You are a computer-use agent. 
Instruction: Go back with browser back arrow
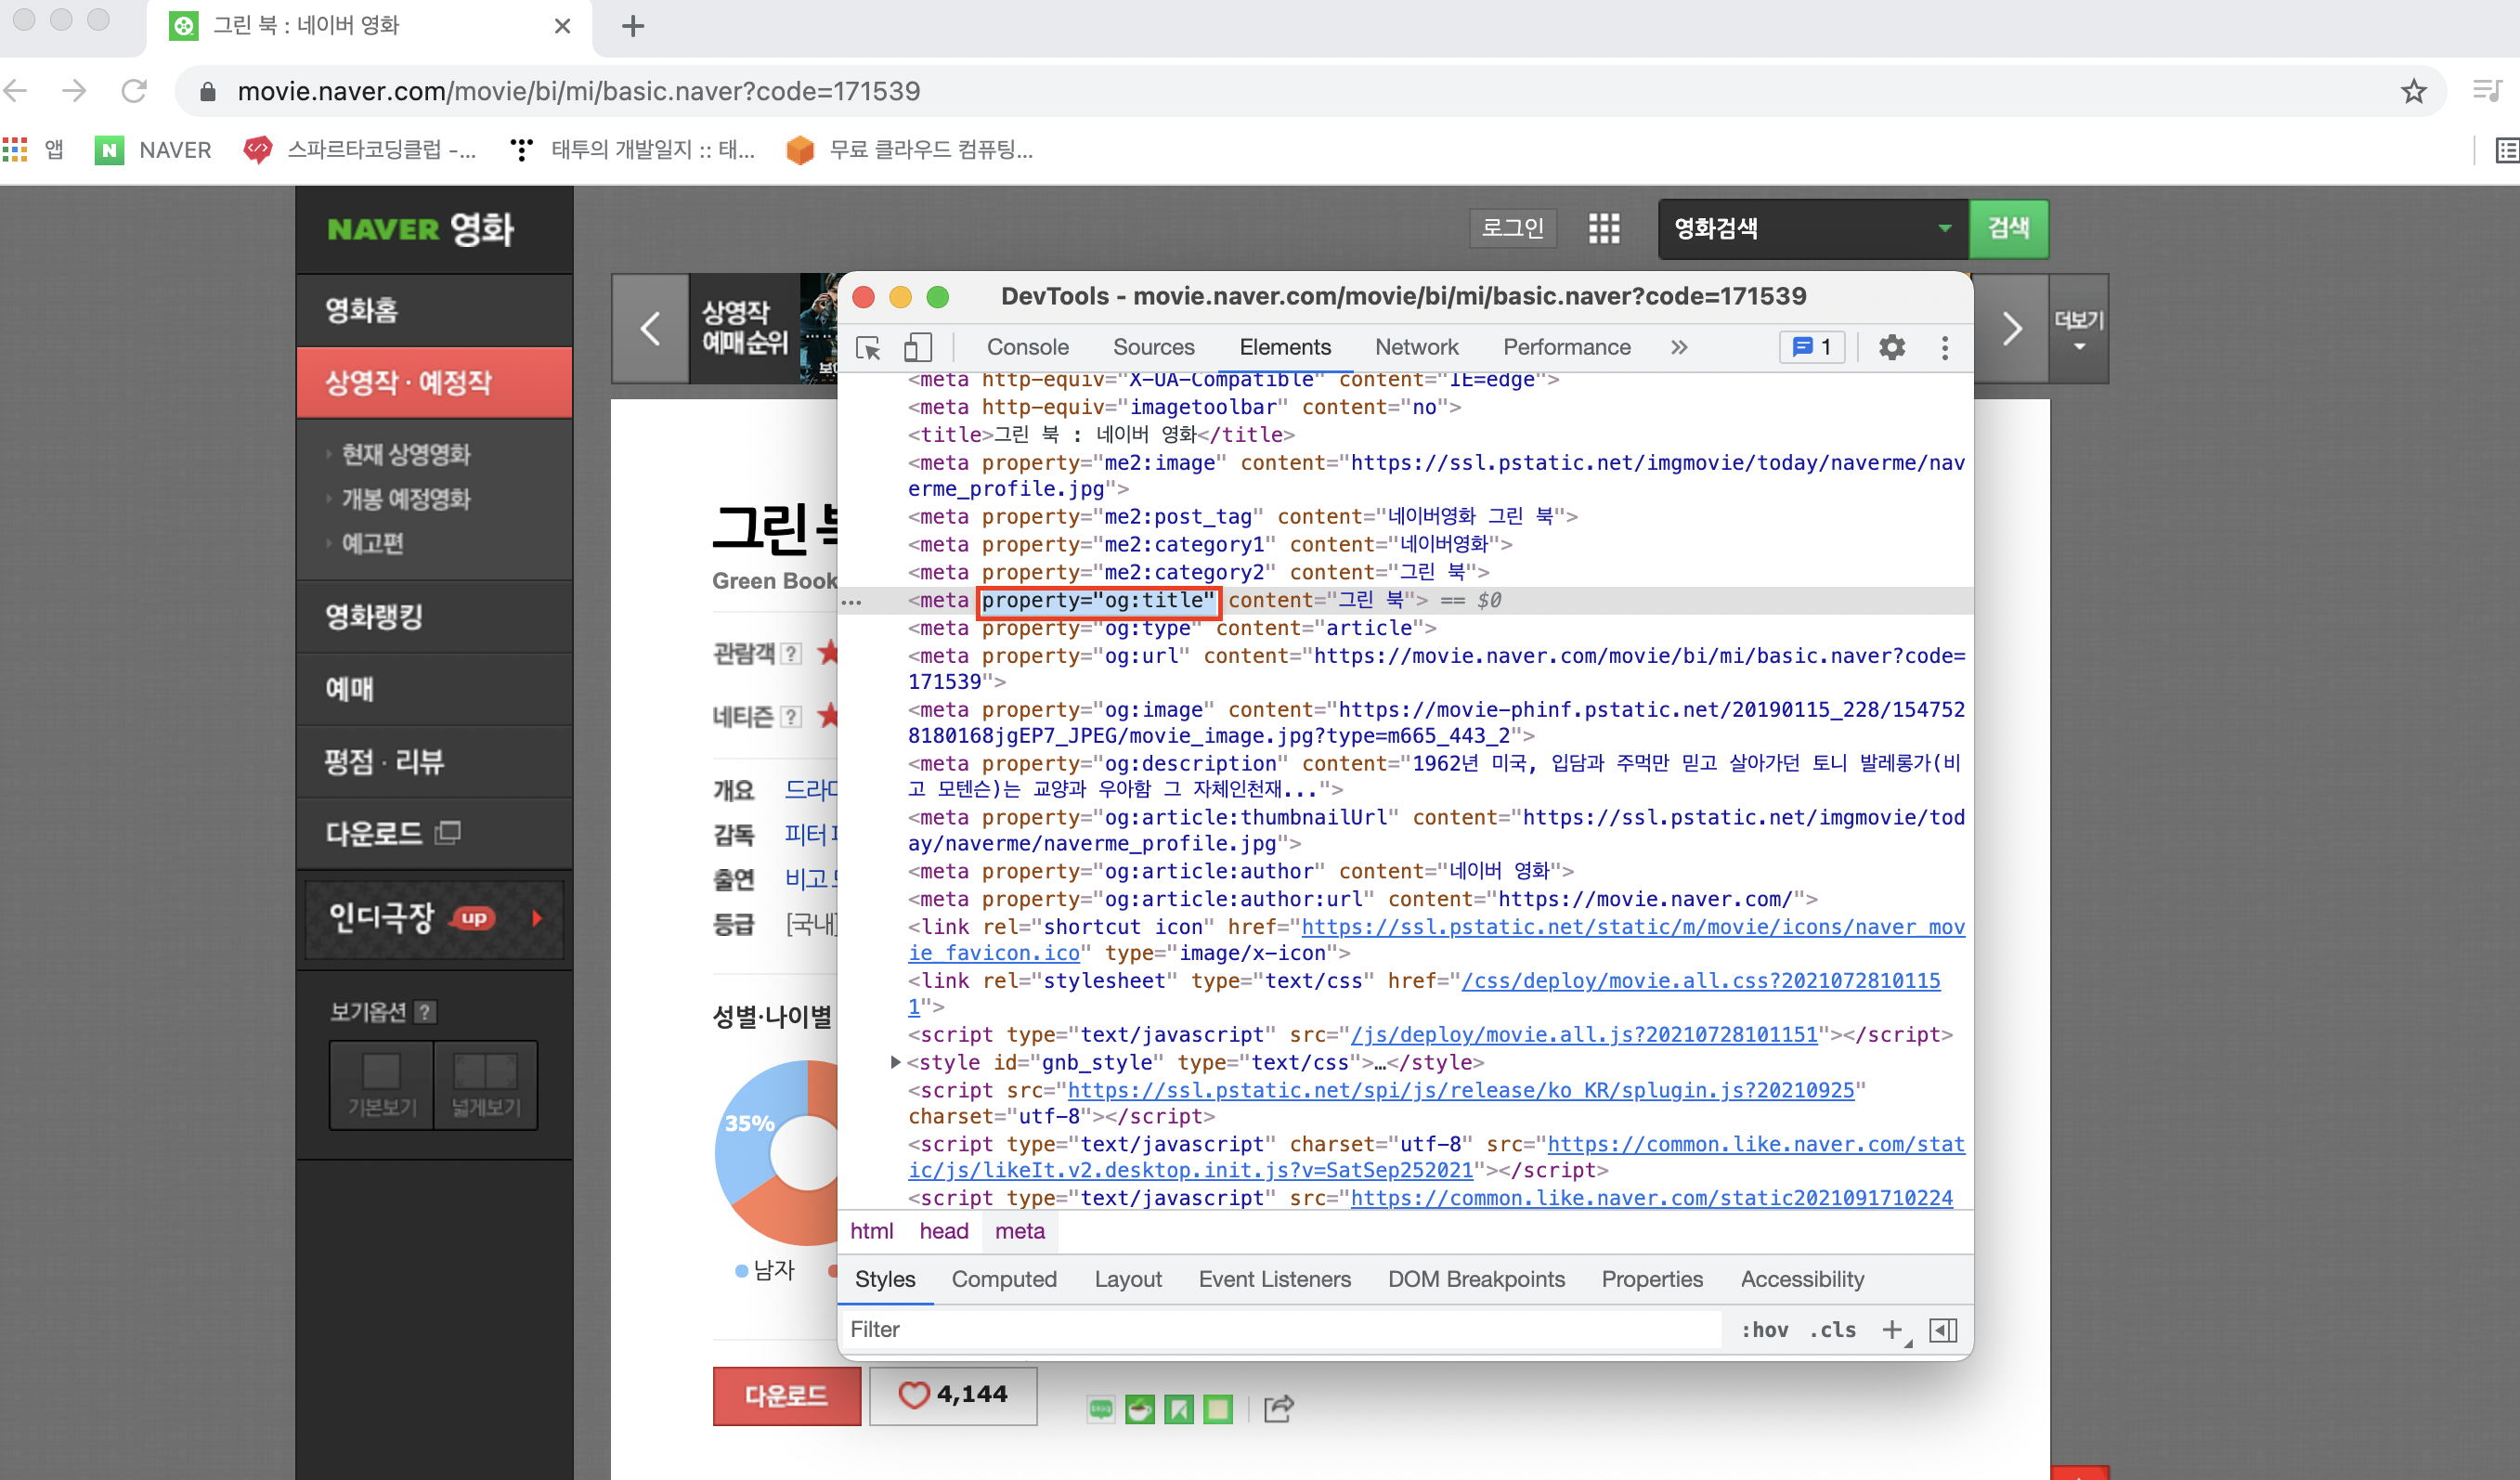click(17, 91)
